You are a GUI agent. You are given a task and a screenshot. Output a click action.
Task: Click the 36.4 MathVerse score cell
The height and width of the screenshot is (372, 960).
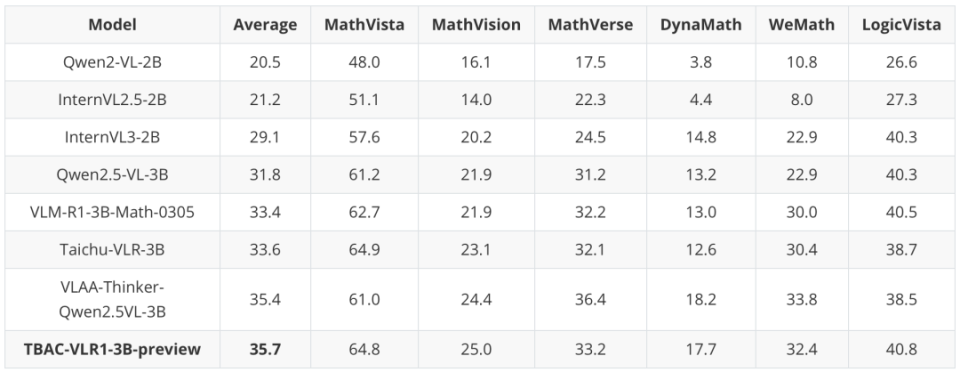(x=590, y=300)
